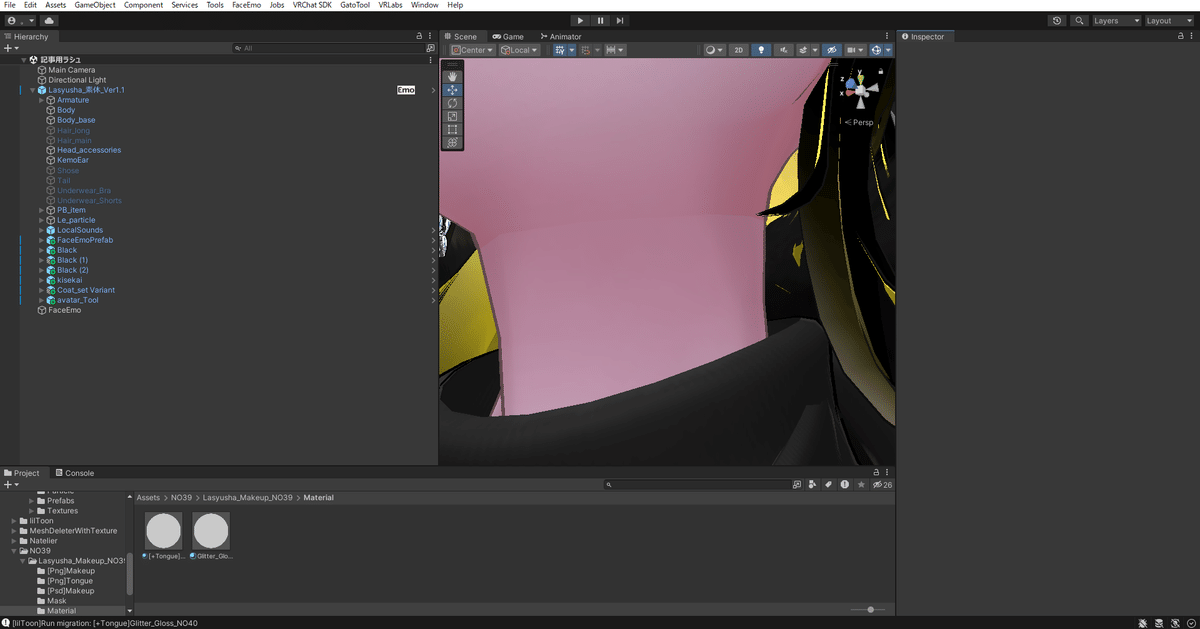Start Play mode
This screenshot has height=629, width=1200.
(x=580, y=20)
